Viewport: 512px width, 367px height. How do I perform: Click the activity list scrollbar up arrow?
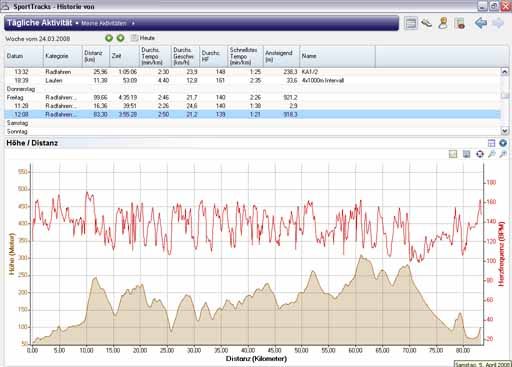[x=505, y=72]
